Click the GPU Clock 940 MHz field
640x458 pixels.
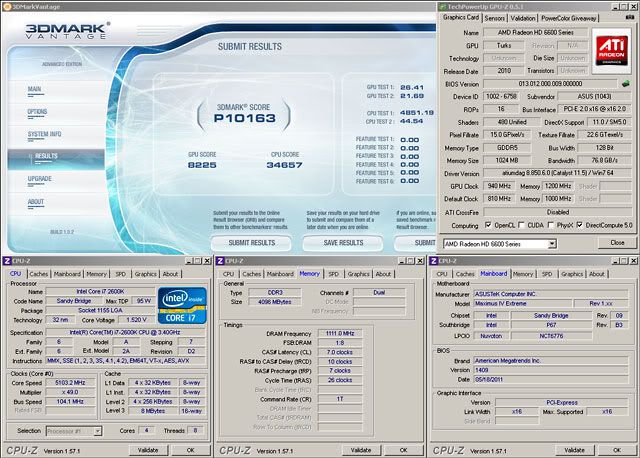tap(499, 186)
